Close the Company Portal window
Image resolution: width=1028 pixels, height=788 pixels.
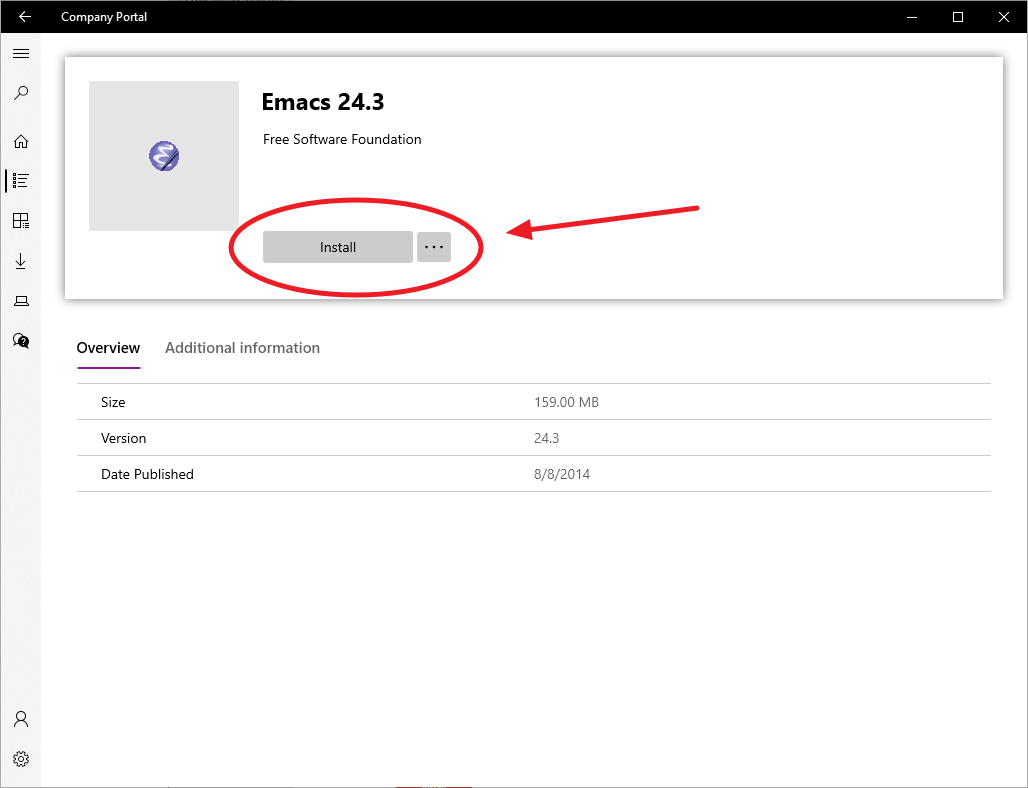click(x=1004, y=17)
